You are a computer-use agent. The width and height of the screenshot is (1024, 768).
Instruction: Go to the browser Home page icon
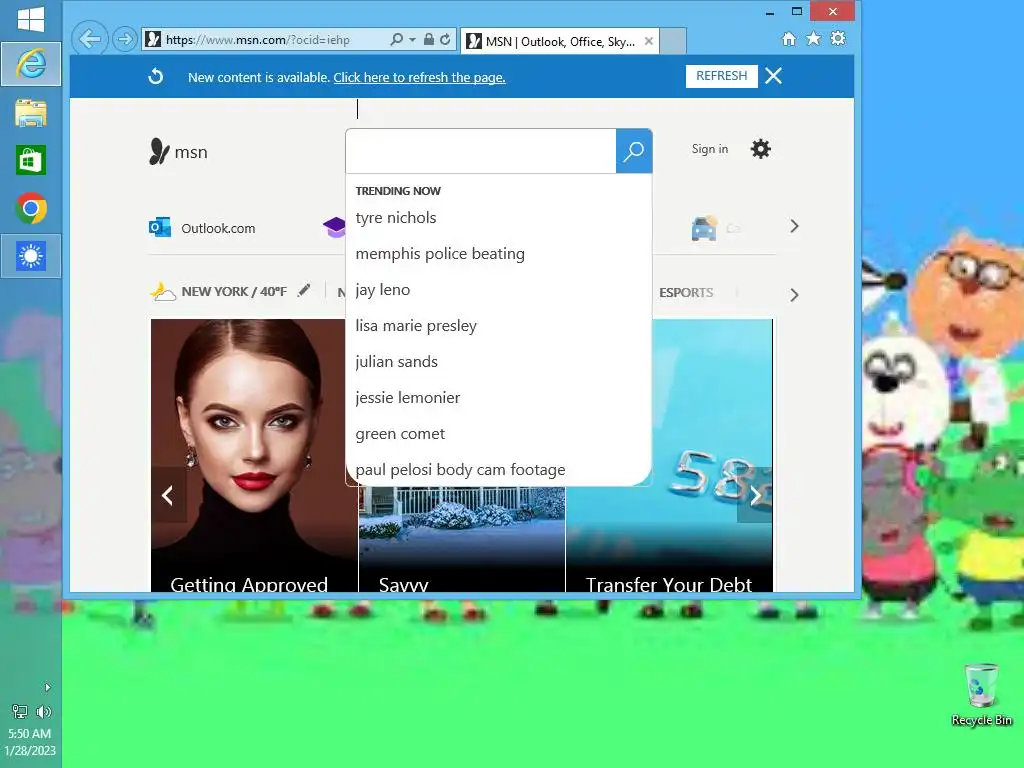pyautogui.click(x=789, y=39)
